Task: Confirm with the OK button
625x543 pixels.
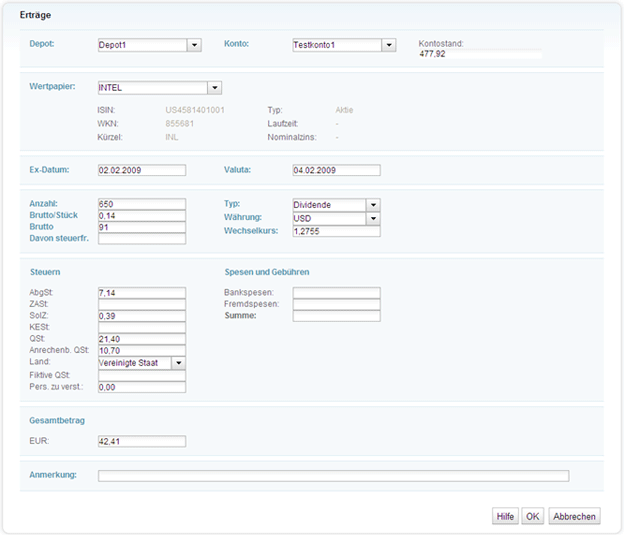Action: point(533,516)
